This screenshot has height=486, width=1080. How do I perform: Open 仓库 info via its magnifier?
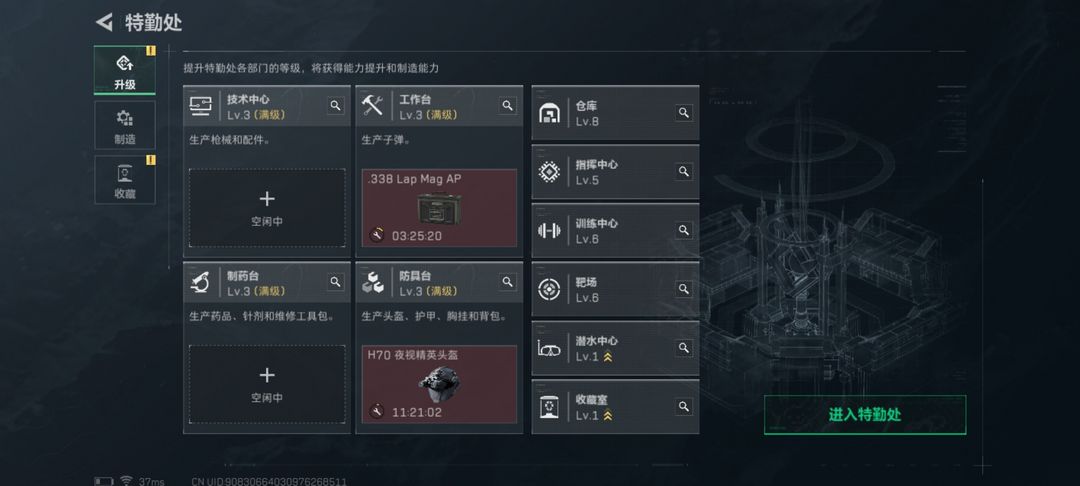pyautogui.click(x=684, y=112)
